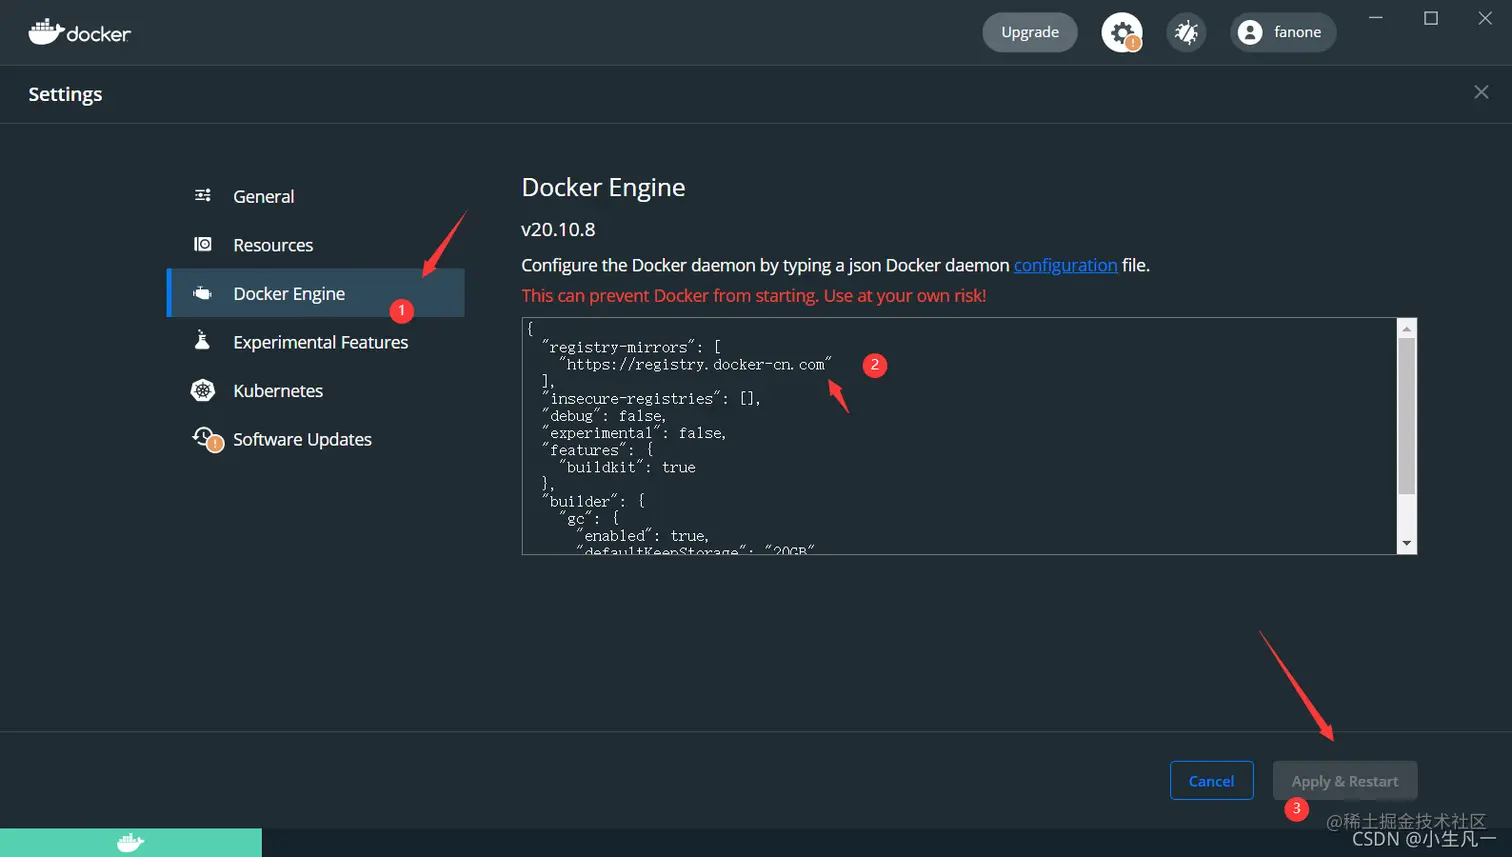
Task: Open the fanone account menu
Action: [x=1283, y=32]
